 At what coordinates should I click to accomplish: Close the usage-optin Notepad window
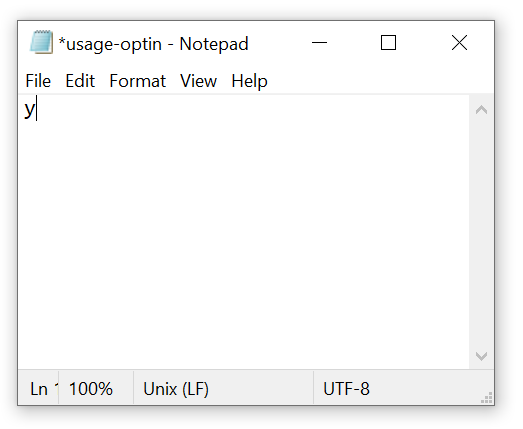point(459,43)
